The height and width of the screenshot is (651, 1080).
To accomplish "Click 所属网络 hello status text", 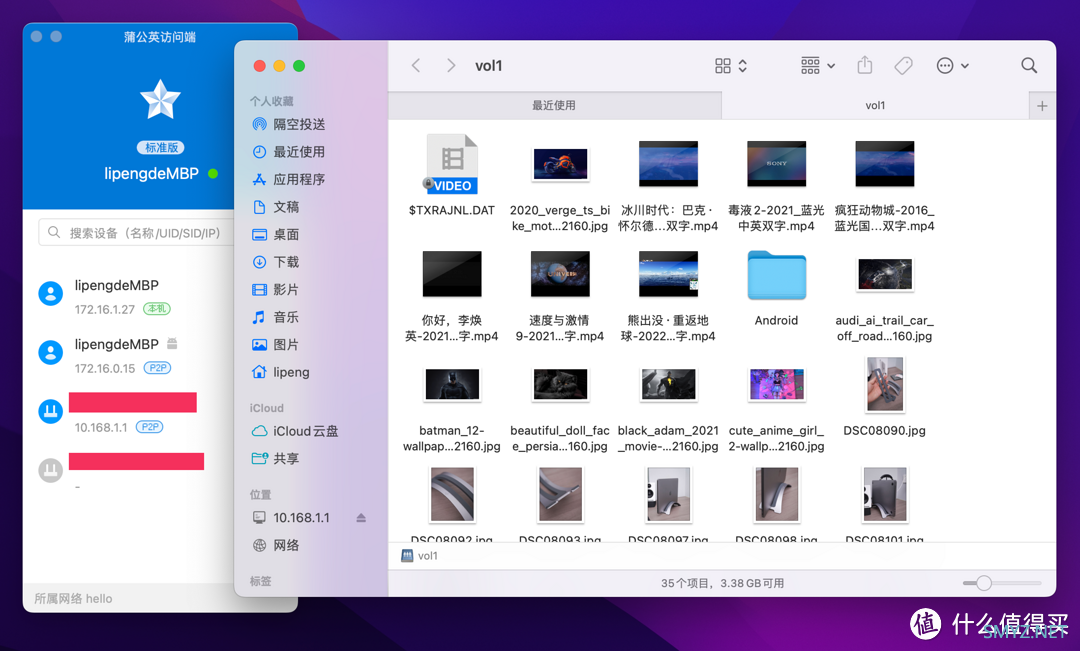I will tap(73, 599).
